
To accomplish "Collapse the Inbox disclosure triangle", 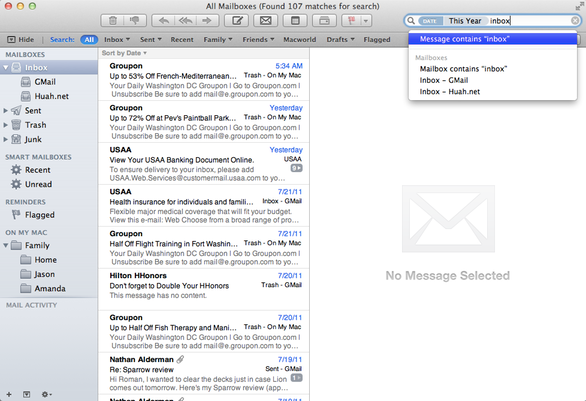I will pyautogui.click(x=6, y=68).
